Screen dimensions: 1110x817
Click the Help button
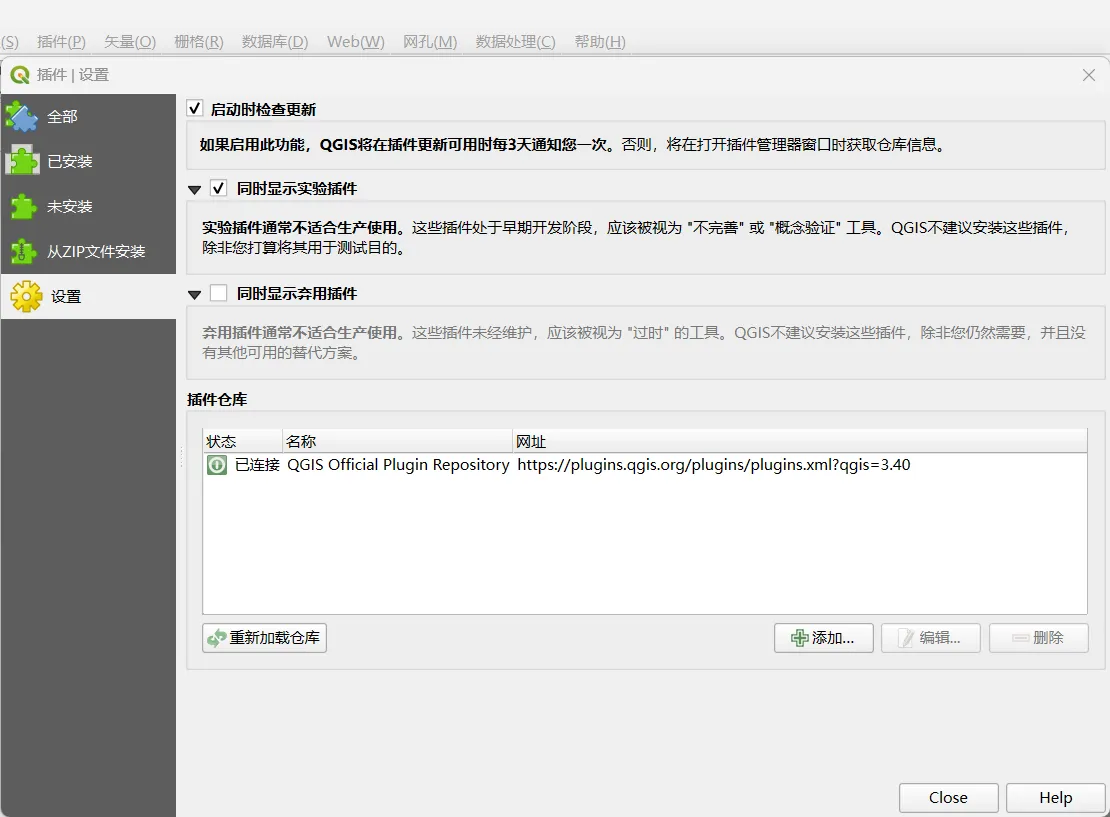pyautogui.click(x=1055, y=798)
